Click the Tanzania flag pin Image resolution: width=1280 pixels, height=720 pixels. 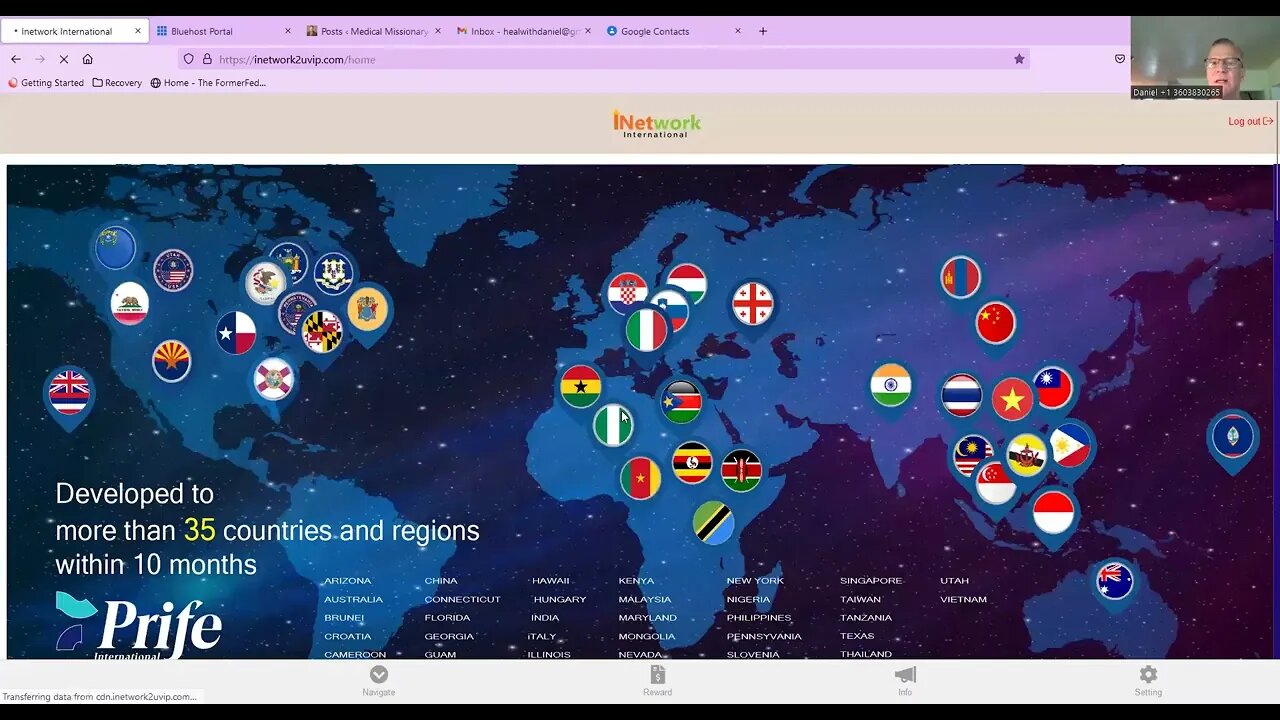(x=713, y=523)
